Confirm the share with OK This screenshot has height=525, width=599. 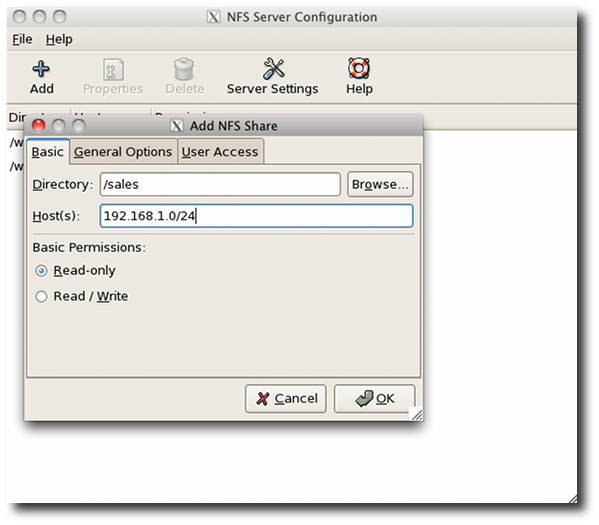[374, 399]
